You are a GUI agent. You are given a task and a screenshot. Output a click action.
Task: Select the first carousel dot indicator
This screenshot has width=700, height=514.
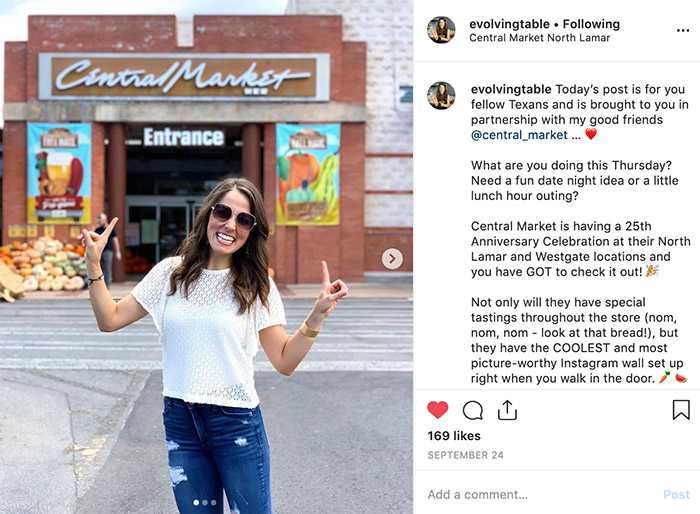pyautogui.click(x=196, y=502)
